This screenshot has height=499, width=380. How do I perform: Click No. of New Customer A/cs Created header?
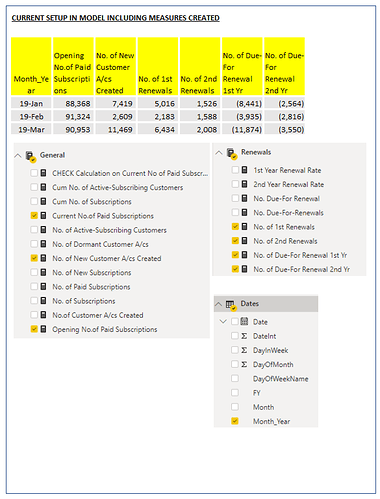coord(116,66)
